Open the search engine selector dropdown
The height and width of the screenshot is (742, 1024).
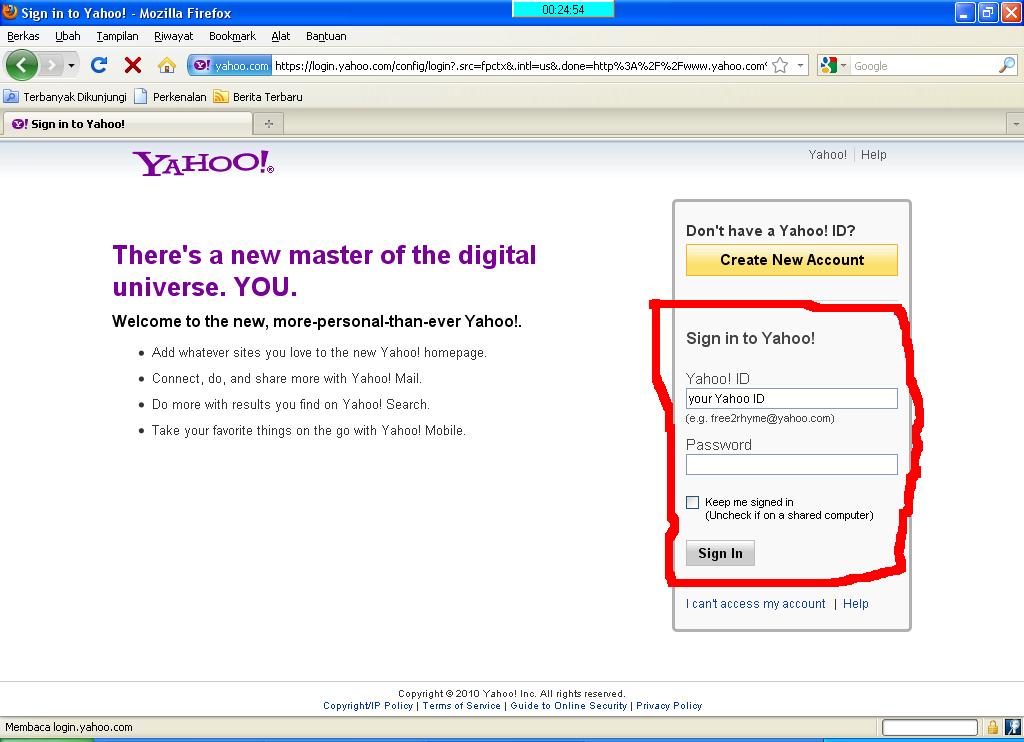[x=843, y=65]
